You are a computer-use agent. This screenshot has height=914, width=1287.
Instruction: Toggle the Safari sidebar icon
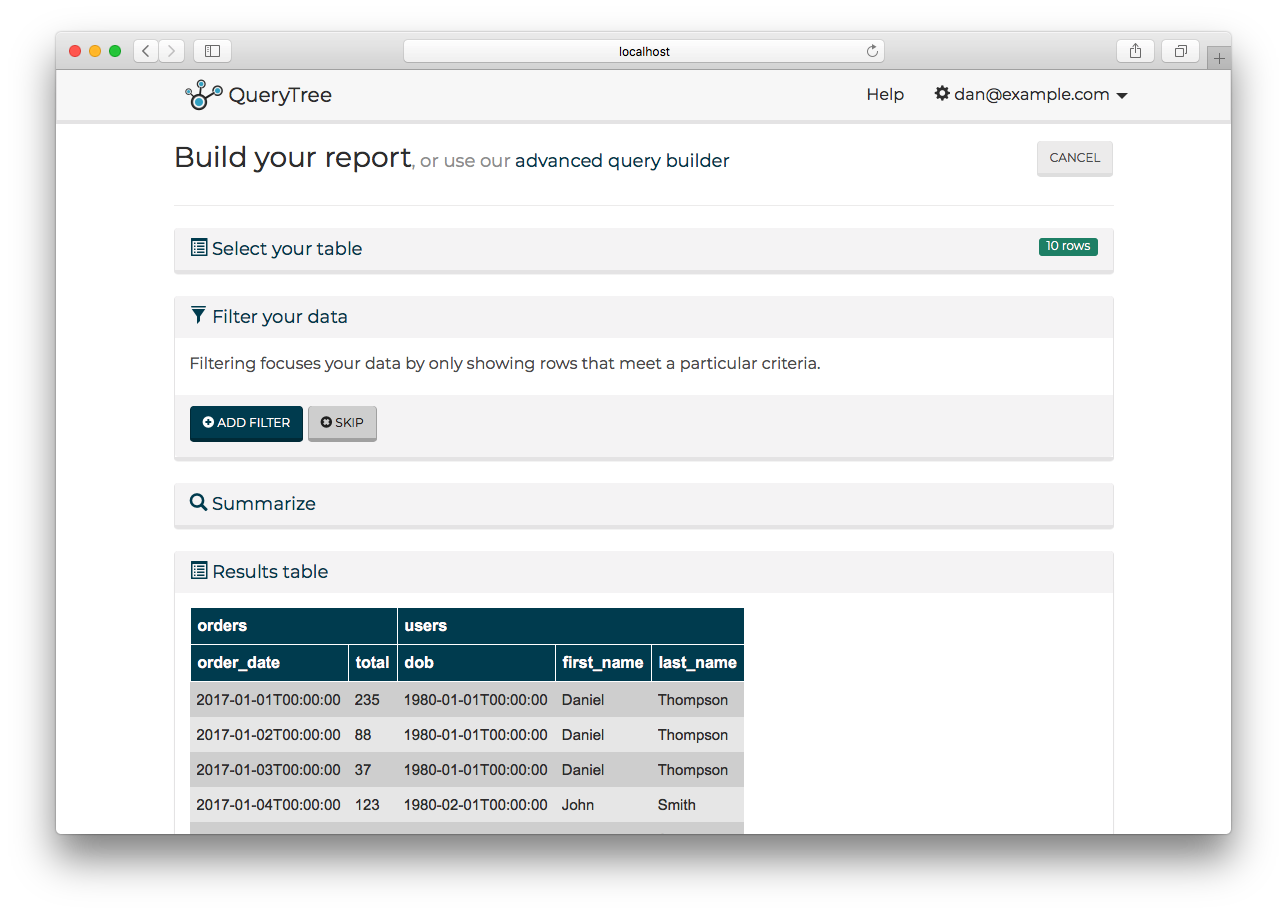click(x=211, y=50)
